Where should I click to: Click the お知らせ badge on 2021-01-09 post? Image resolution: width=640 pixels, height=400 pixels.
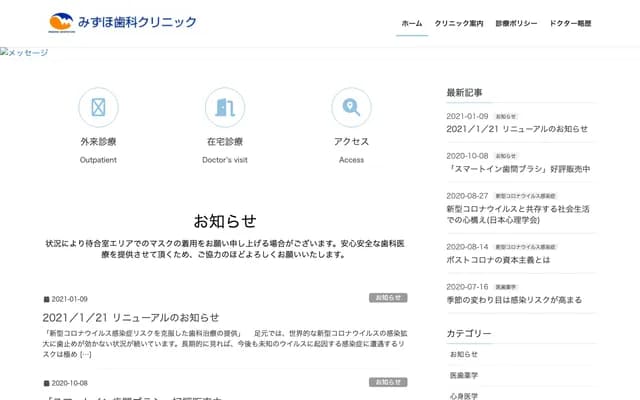[x=387, y=298]
